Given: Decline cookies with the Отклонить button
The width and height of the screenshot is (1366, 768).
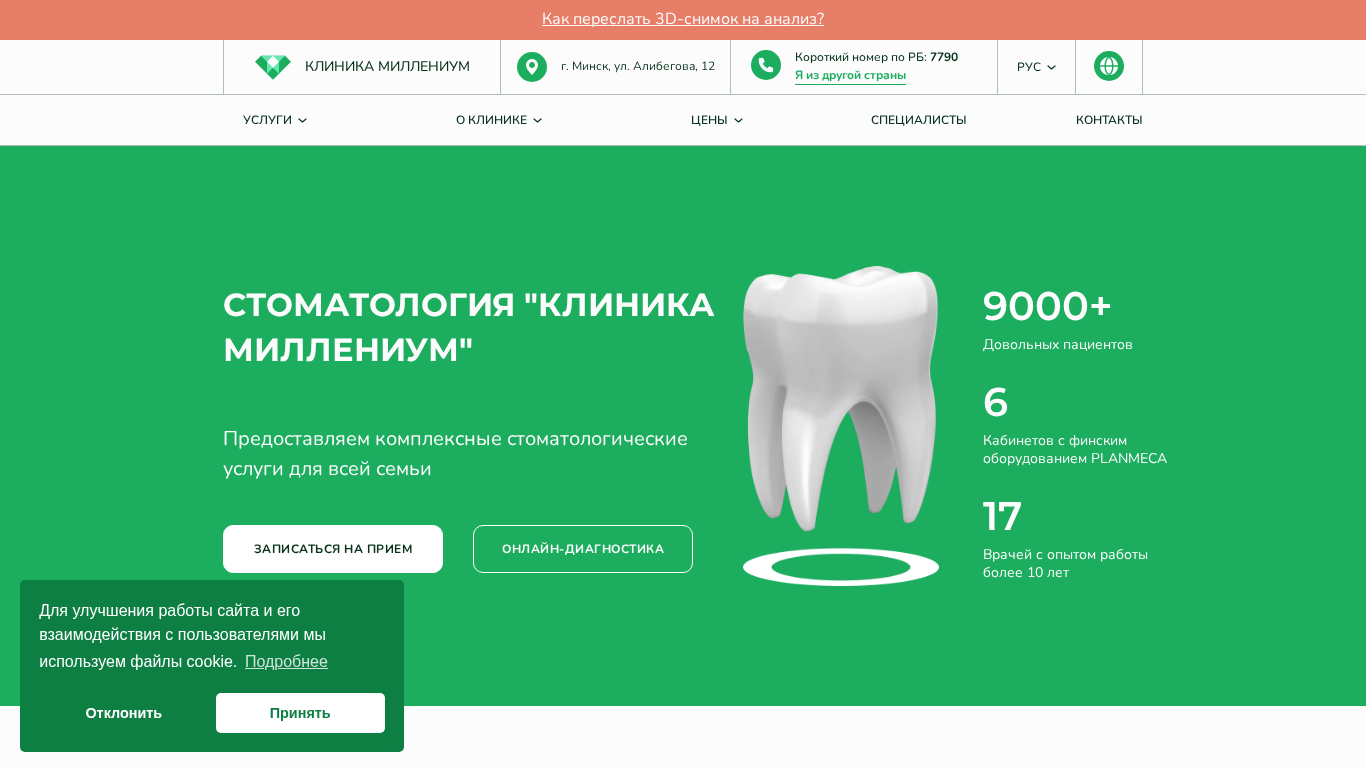Looking at the screenshot, I should [x=124, y=713].
